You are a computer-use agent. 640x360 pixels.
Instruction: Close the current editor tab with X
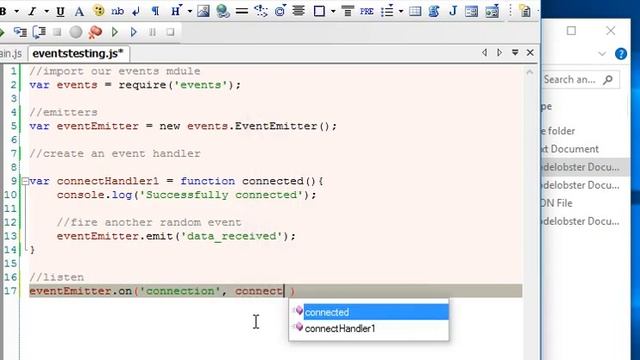(530, 53)
